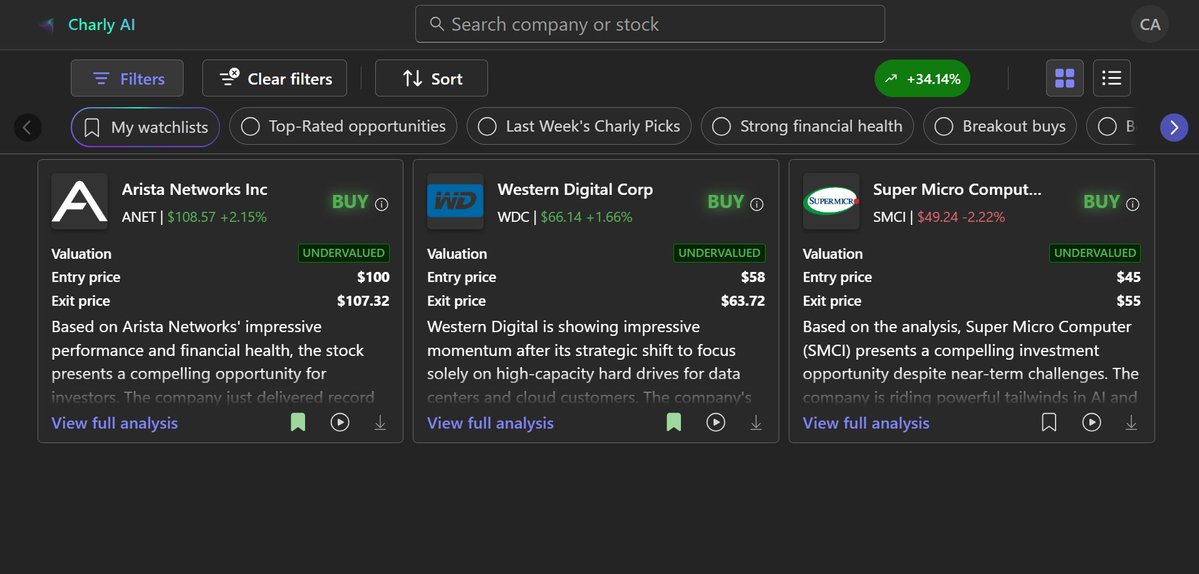The width and height of the screenshot is (1199, 574).
Task: Click the SMCI ticker price line
Action: tap(939, 217)
